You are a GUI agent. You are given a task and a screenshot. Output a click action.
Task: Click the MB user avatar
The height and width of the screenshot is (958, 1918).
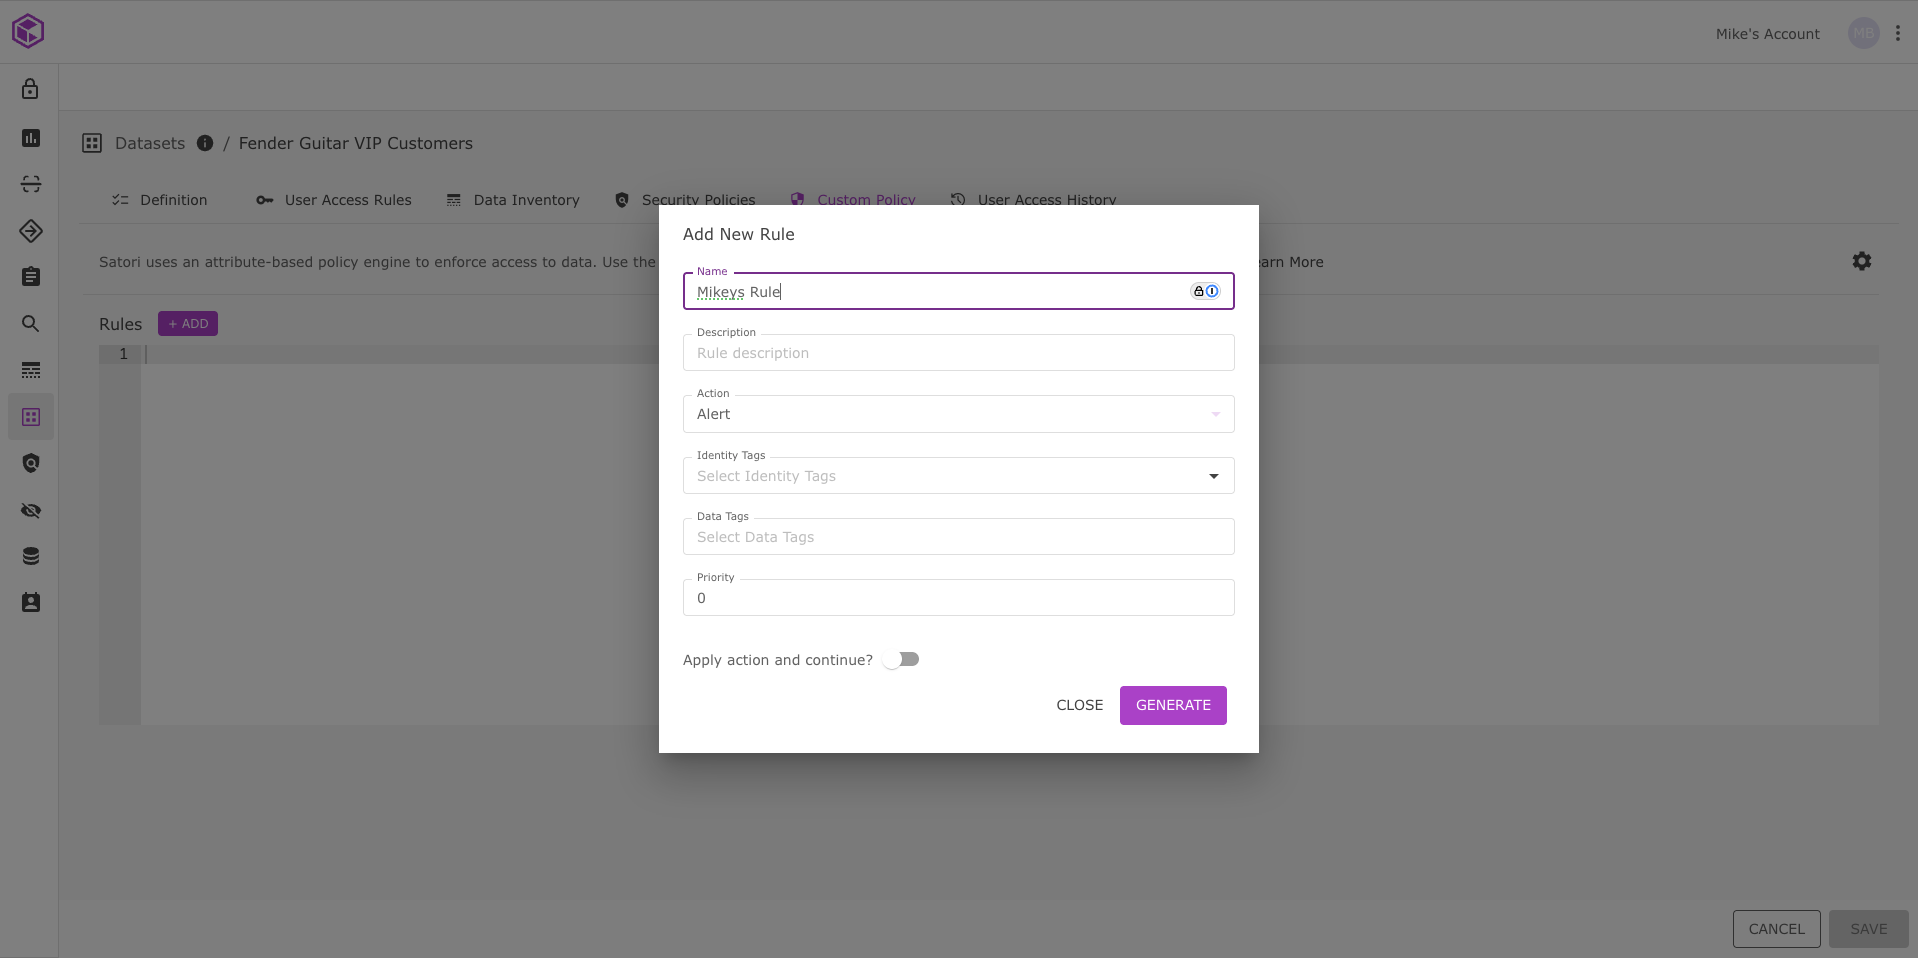1863,33
